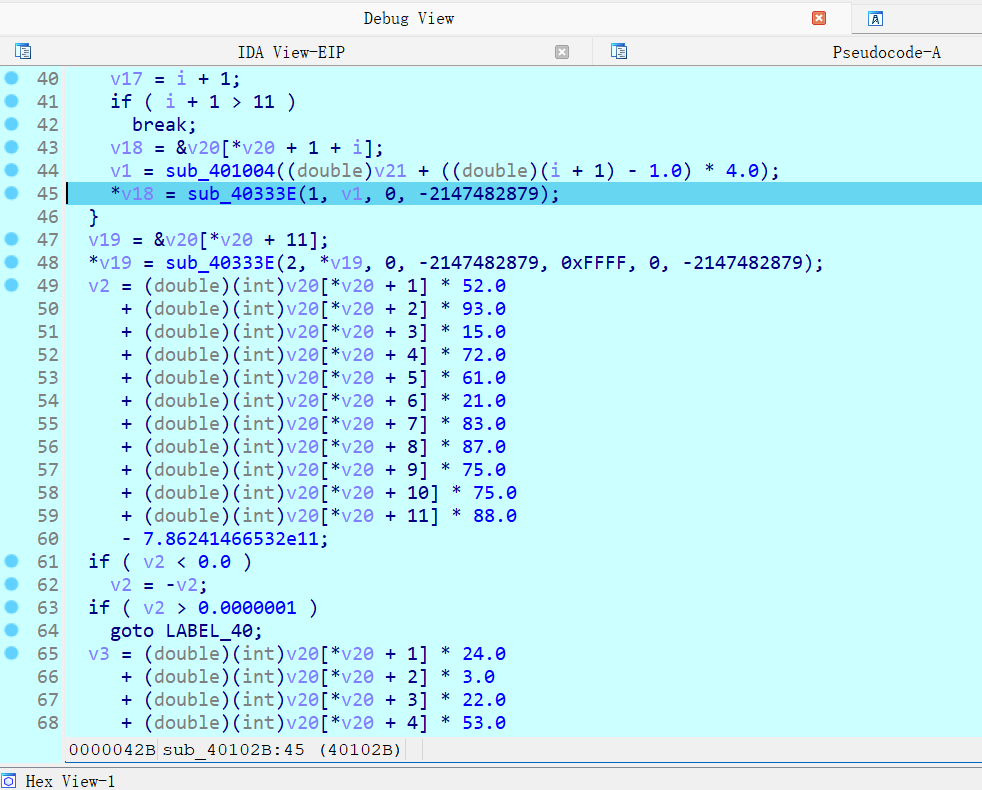Viewport: 982px width, 790px height.
Task: Click the breakpoint dot beside line 49
Action: (10, 285)
